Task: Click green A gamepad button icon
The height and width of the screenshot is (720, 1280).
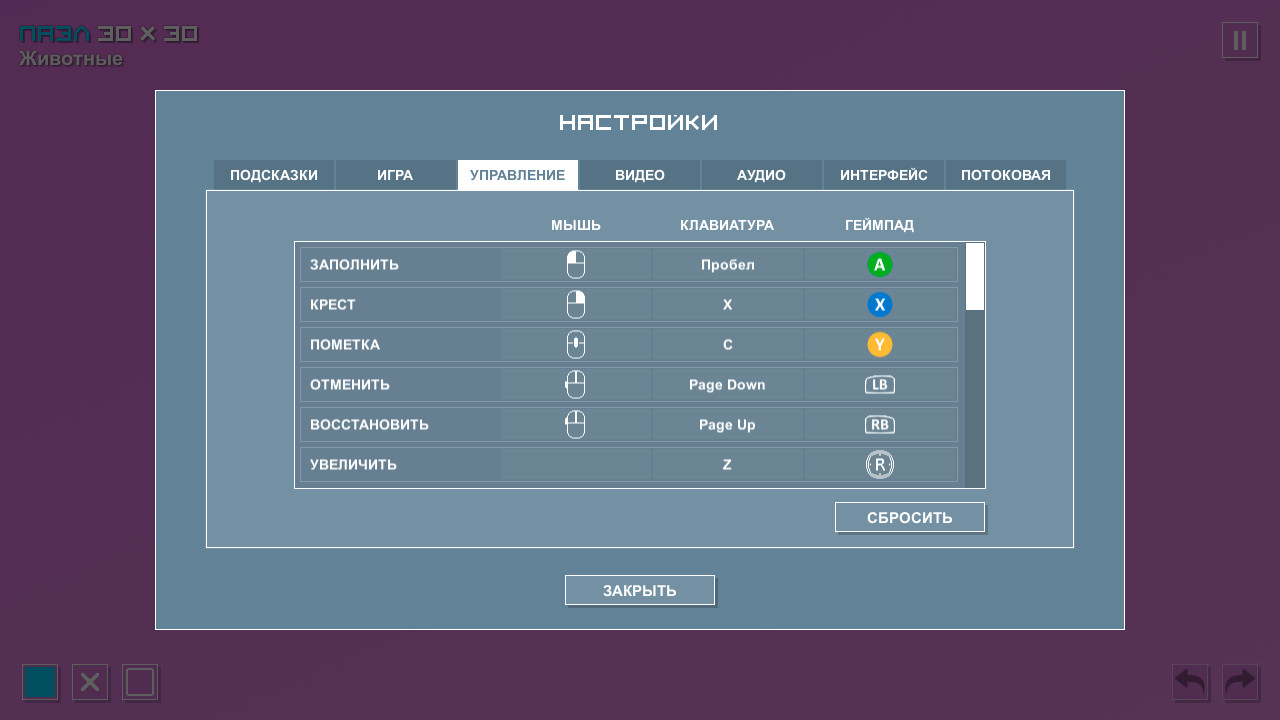Action: point(880,265)
